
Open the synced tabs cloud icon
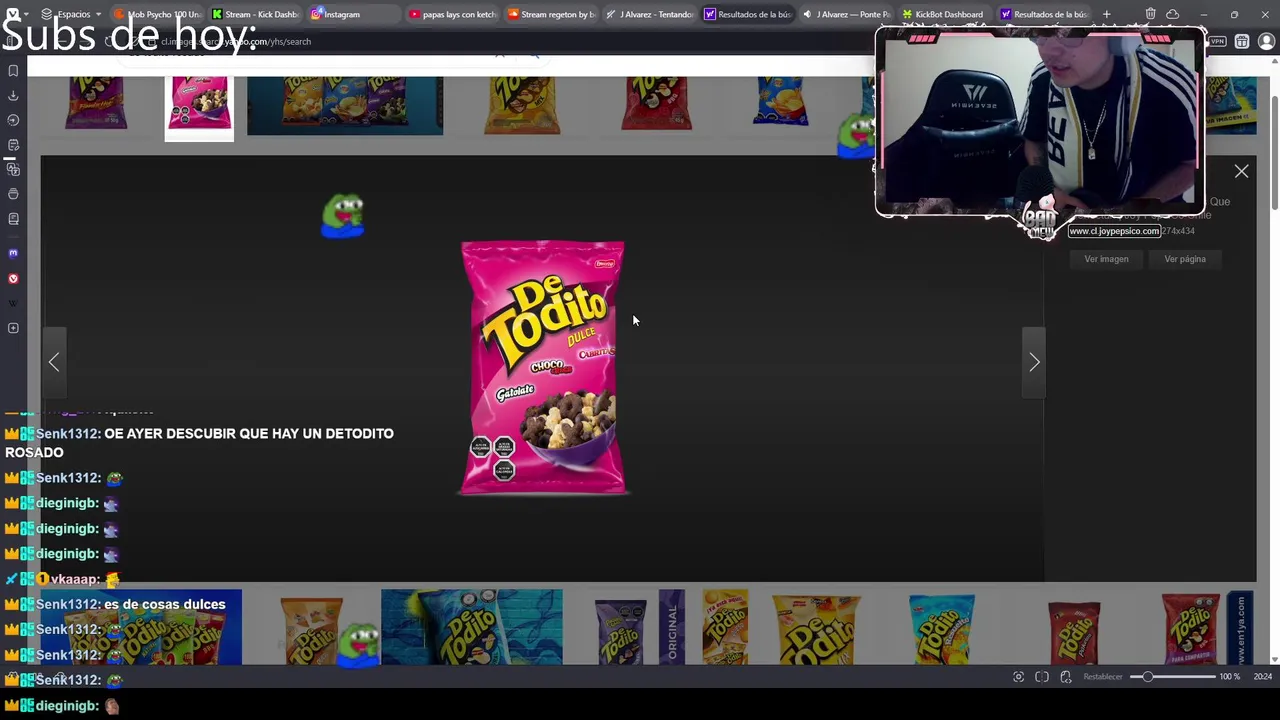[1172, 14]
